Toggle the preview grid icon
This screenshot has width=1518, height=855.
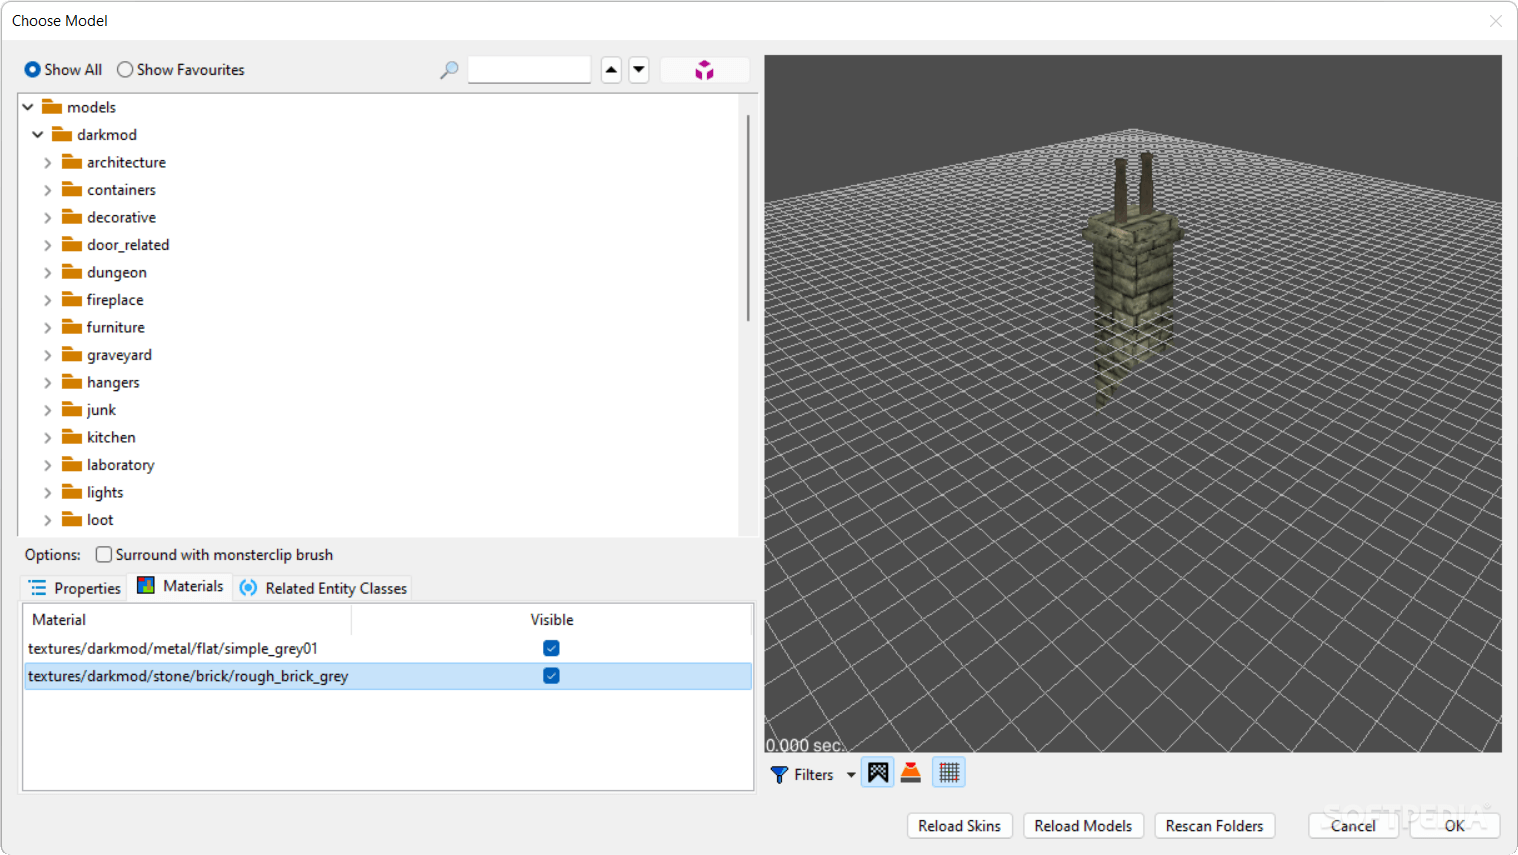(949, 772)
